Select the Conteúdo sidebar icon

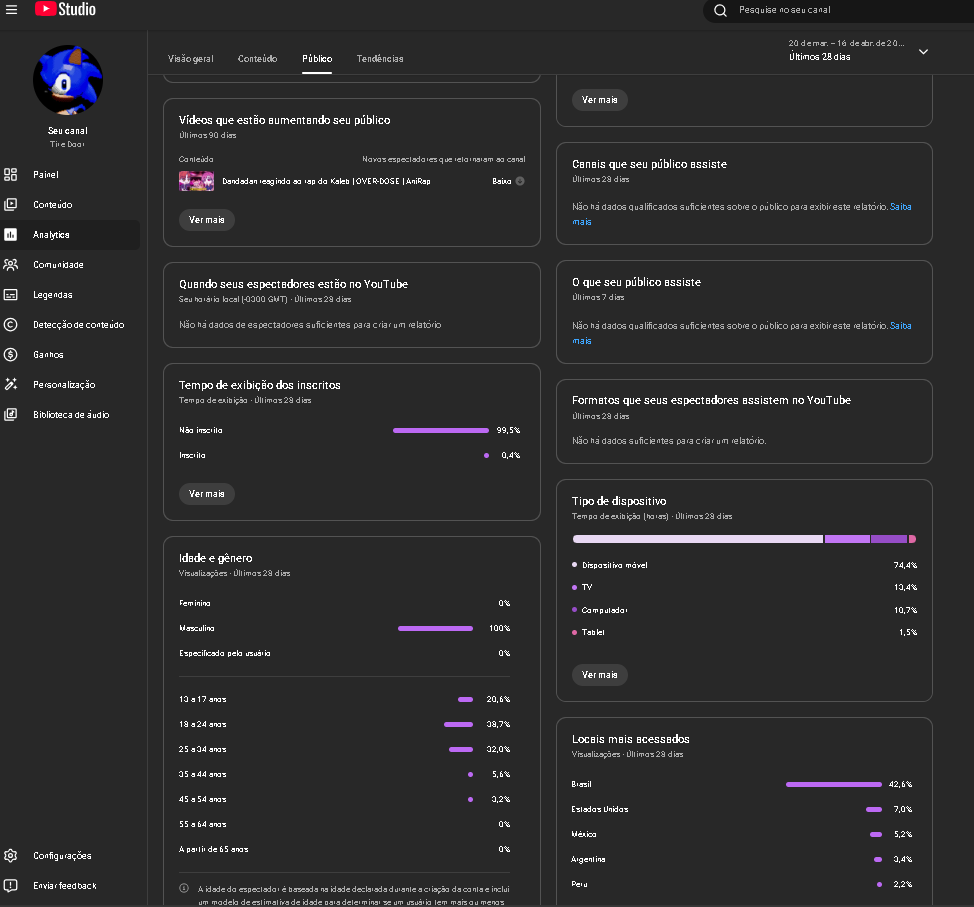point(11,205)
